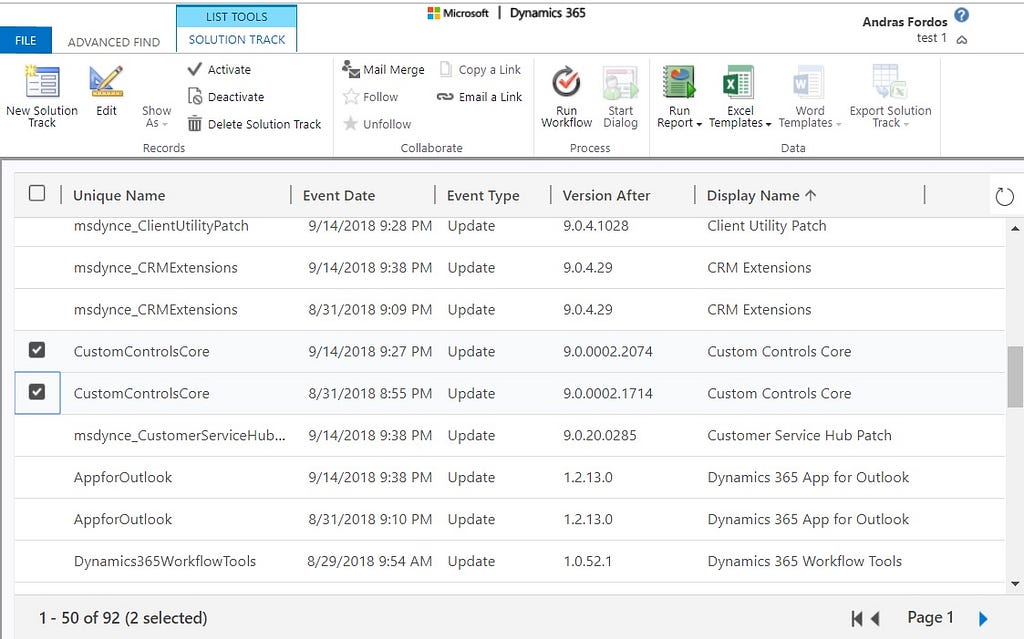This screenshot has width=1024, height=639.
Task: Click version 9.0.20.0285 cell
Action: 600,435
